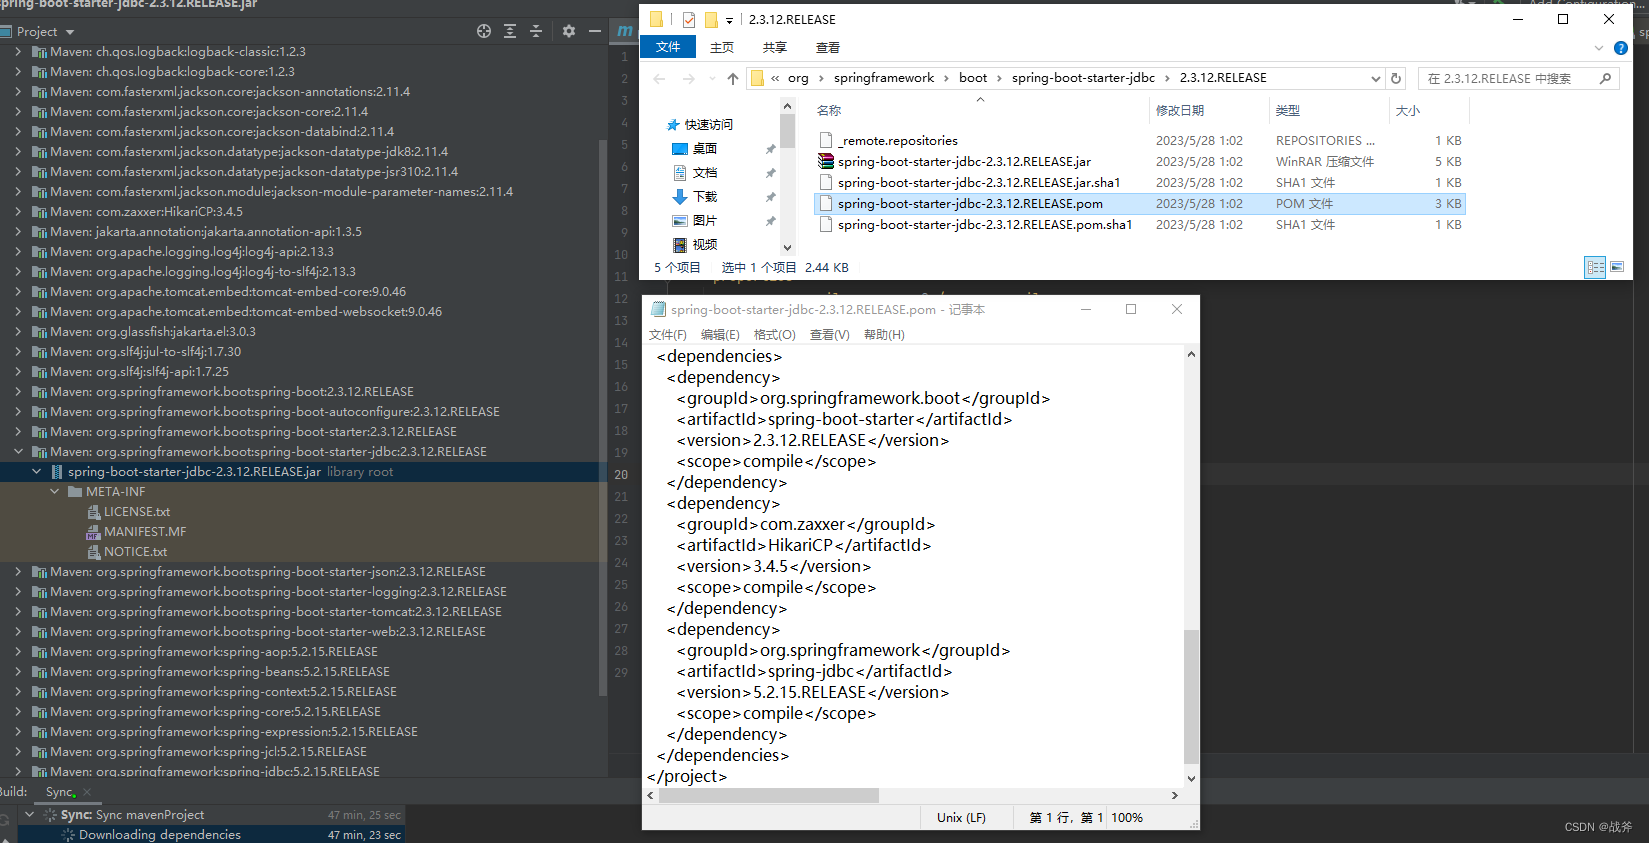Close the Sync build tab
Screen dimensions: 1649x843
coord(87,792)
